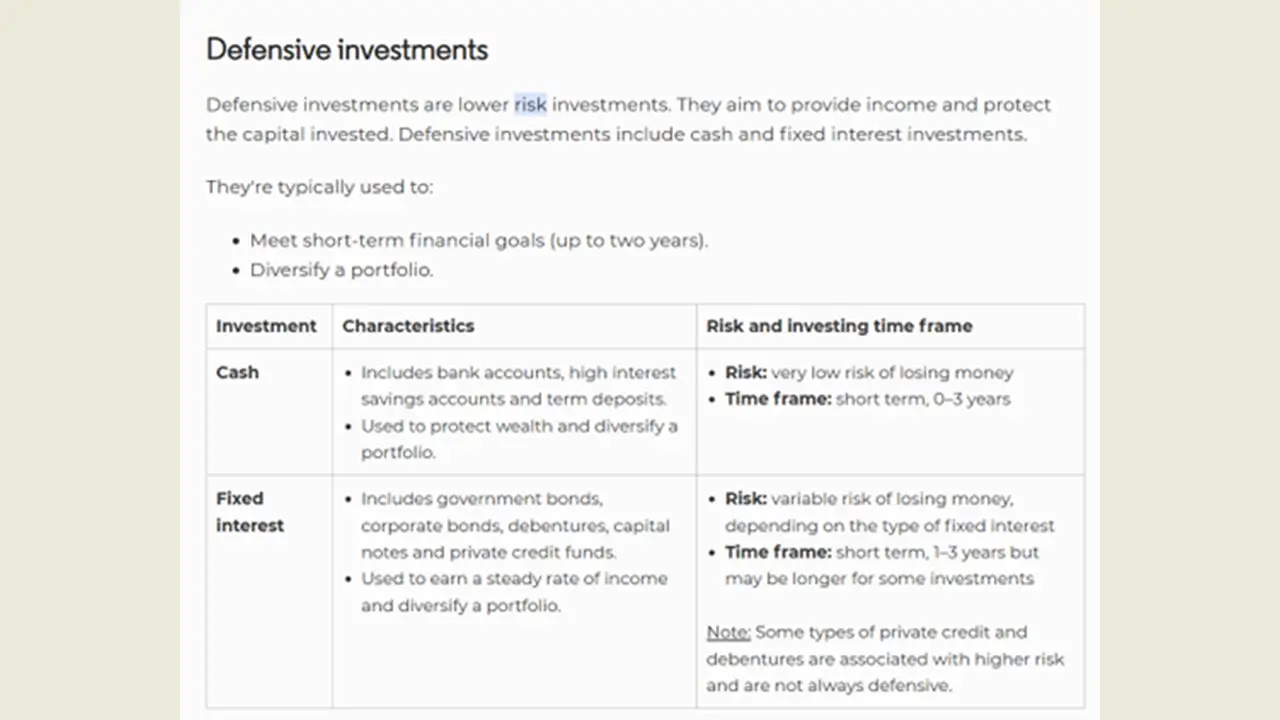Click the "Investment" column header
The height and width of the screenshot is (720, 1280).
[266, 326]
